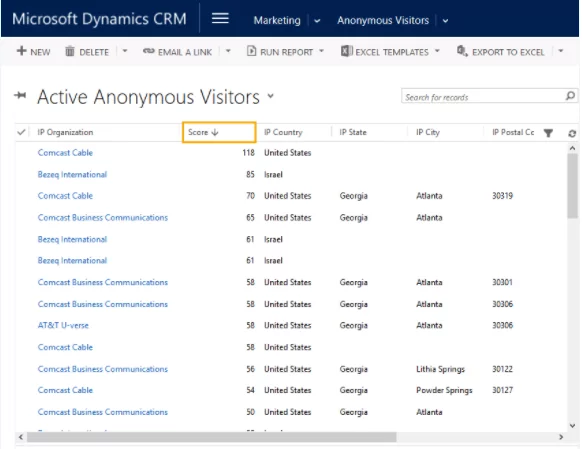
Task: Sort by the IP State column header
Action: 353,132
